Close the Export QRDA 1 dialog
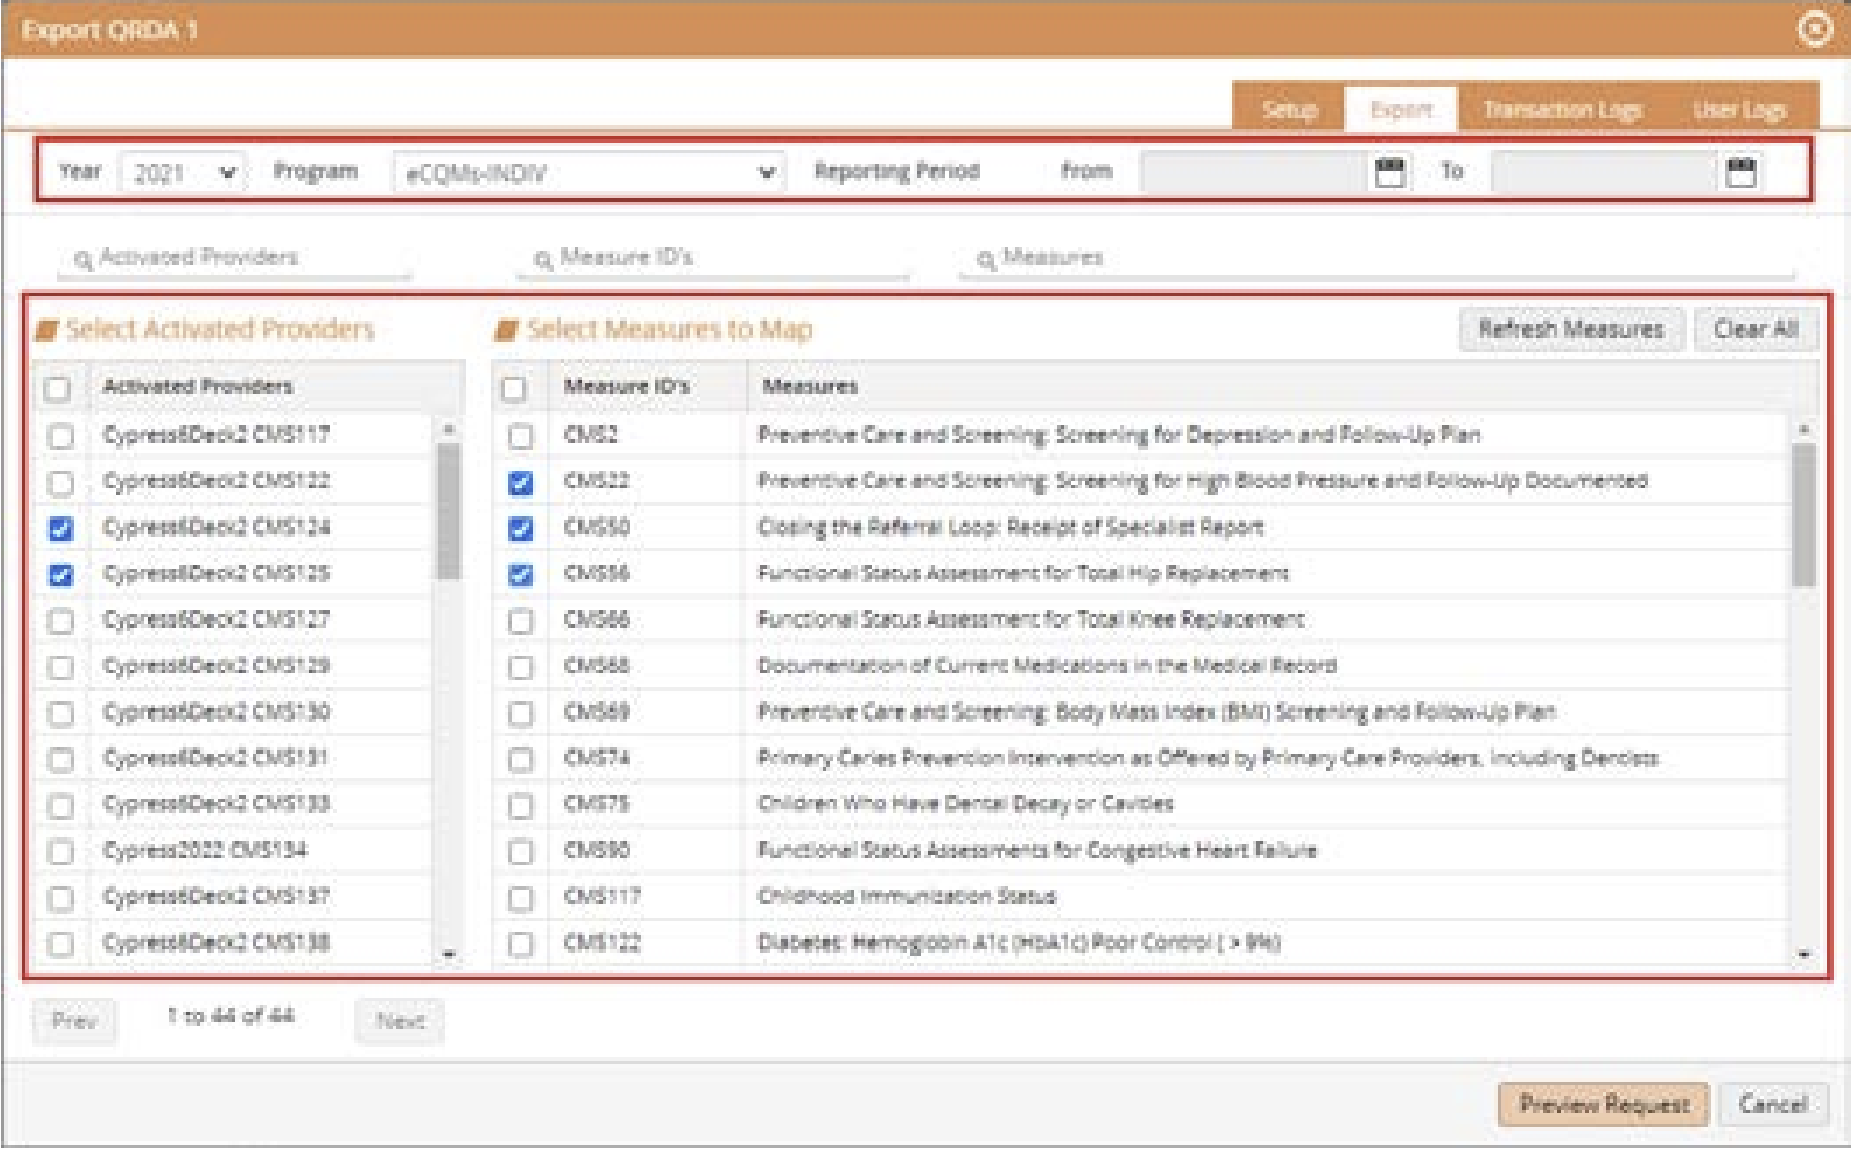The height and width of the screenshot is (1154, 1862). [x=1814, y=30]
